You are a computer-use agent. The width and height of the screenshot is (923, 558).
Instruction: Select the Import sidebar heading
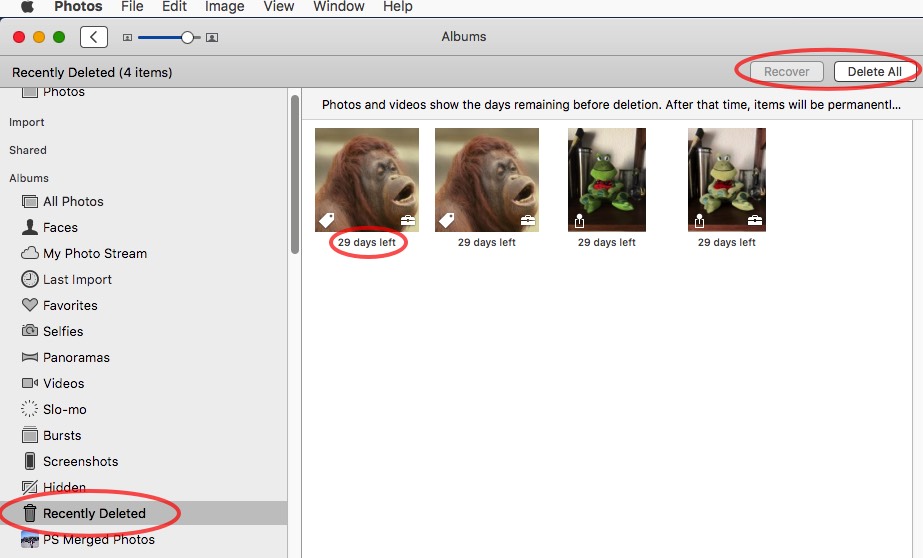(26, 122)
